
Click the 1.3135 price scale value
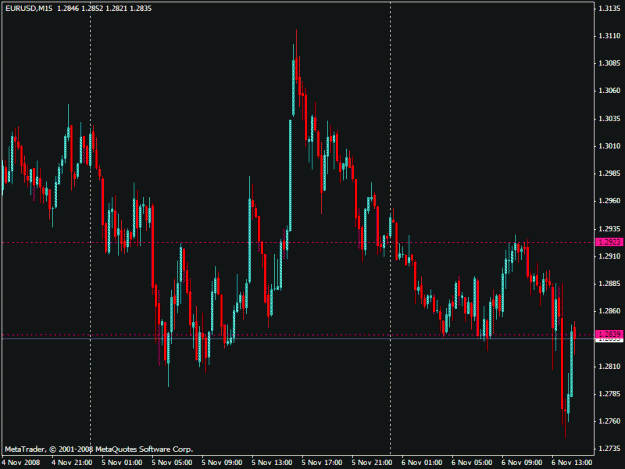(609, 8)
